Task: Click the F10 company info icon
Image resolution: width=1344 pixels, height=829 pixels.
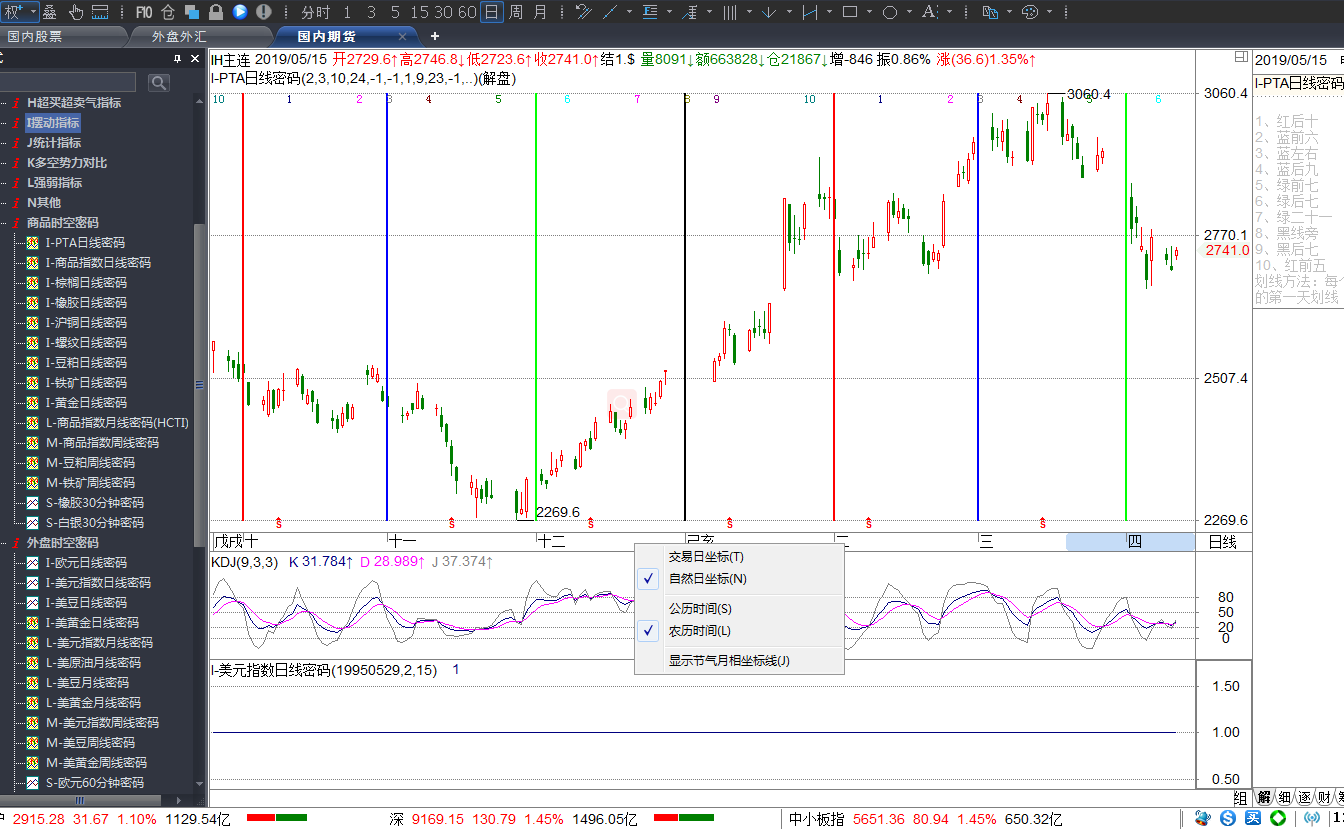Action: pyautogui.click(x=143, y=12)
